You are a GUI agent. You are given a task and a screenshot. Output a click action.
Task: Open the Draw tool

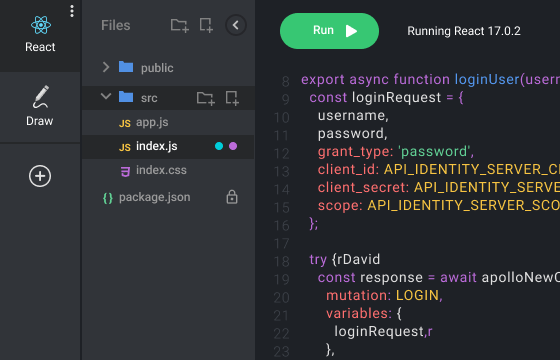40,106
